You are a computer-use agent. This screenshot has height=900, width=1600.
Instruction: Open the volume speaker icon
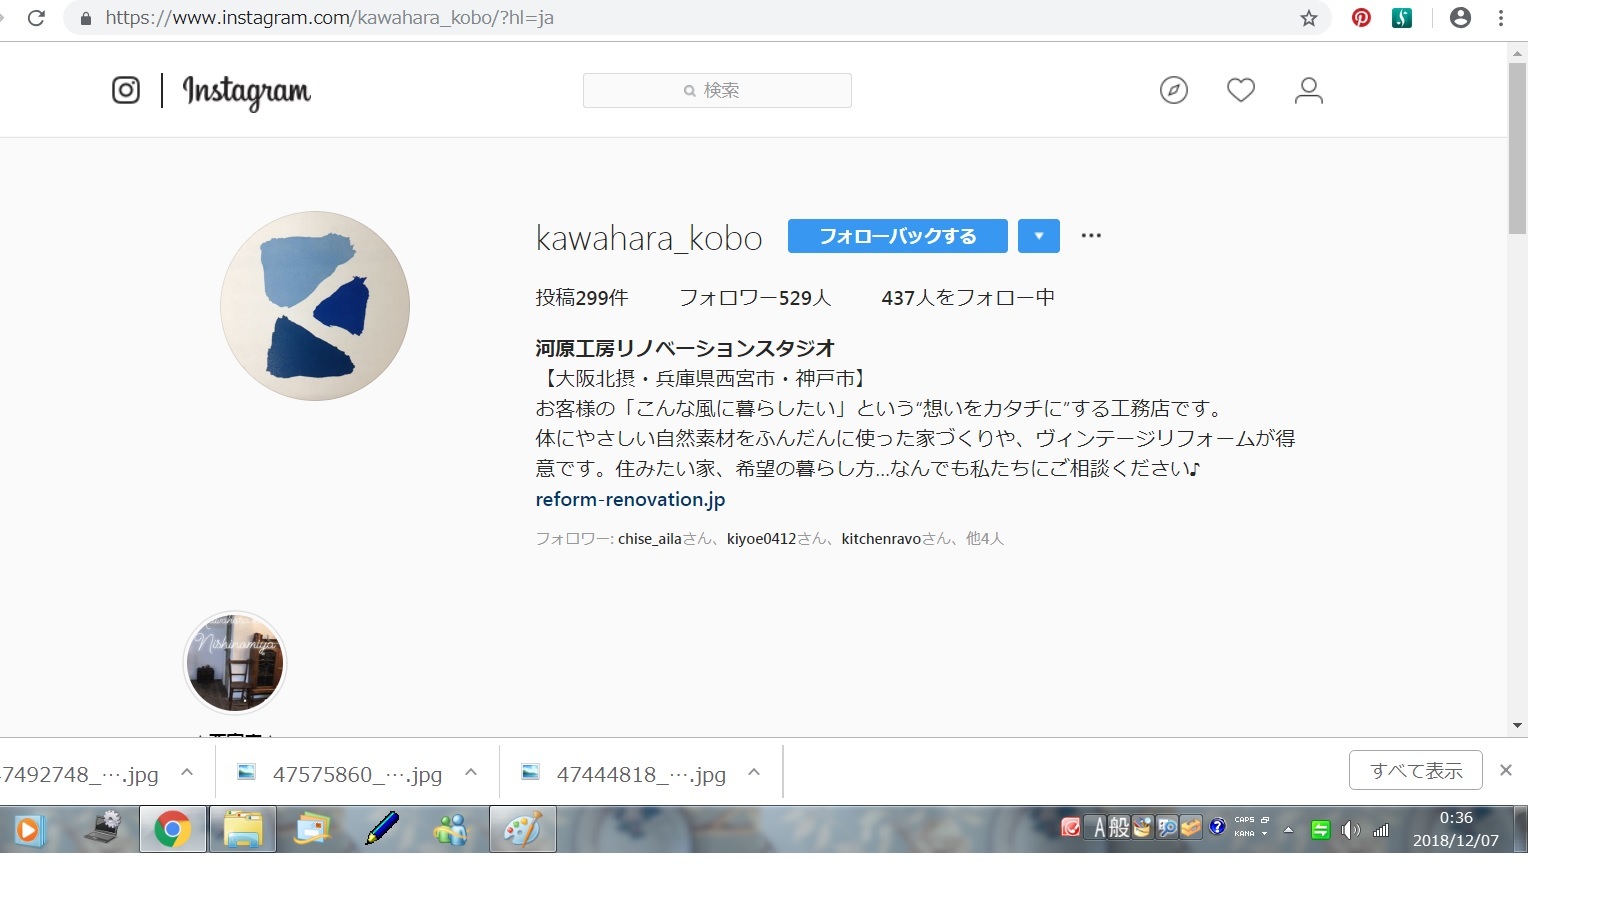[1351, 830]
